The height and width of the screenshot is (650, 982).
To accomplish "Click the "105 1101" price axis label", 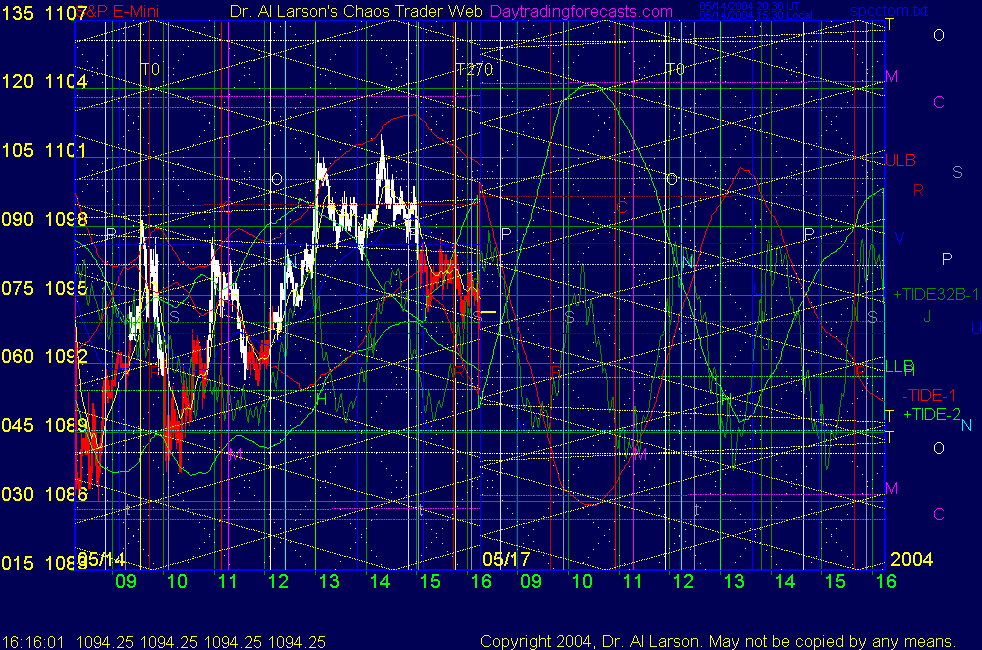I will click(x=44, y=150).
